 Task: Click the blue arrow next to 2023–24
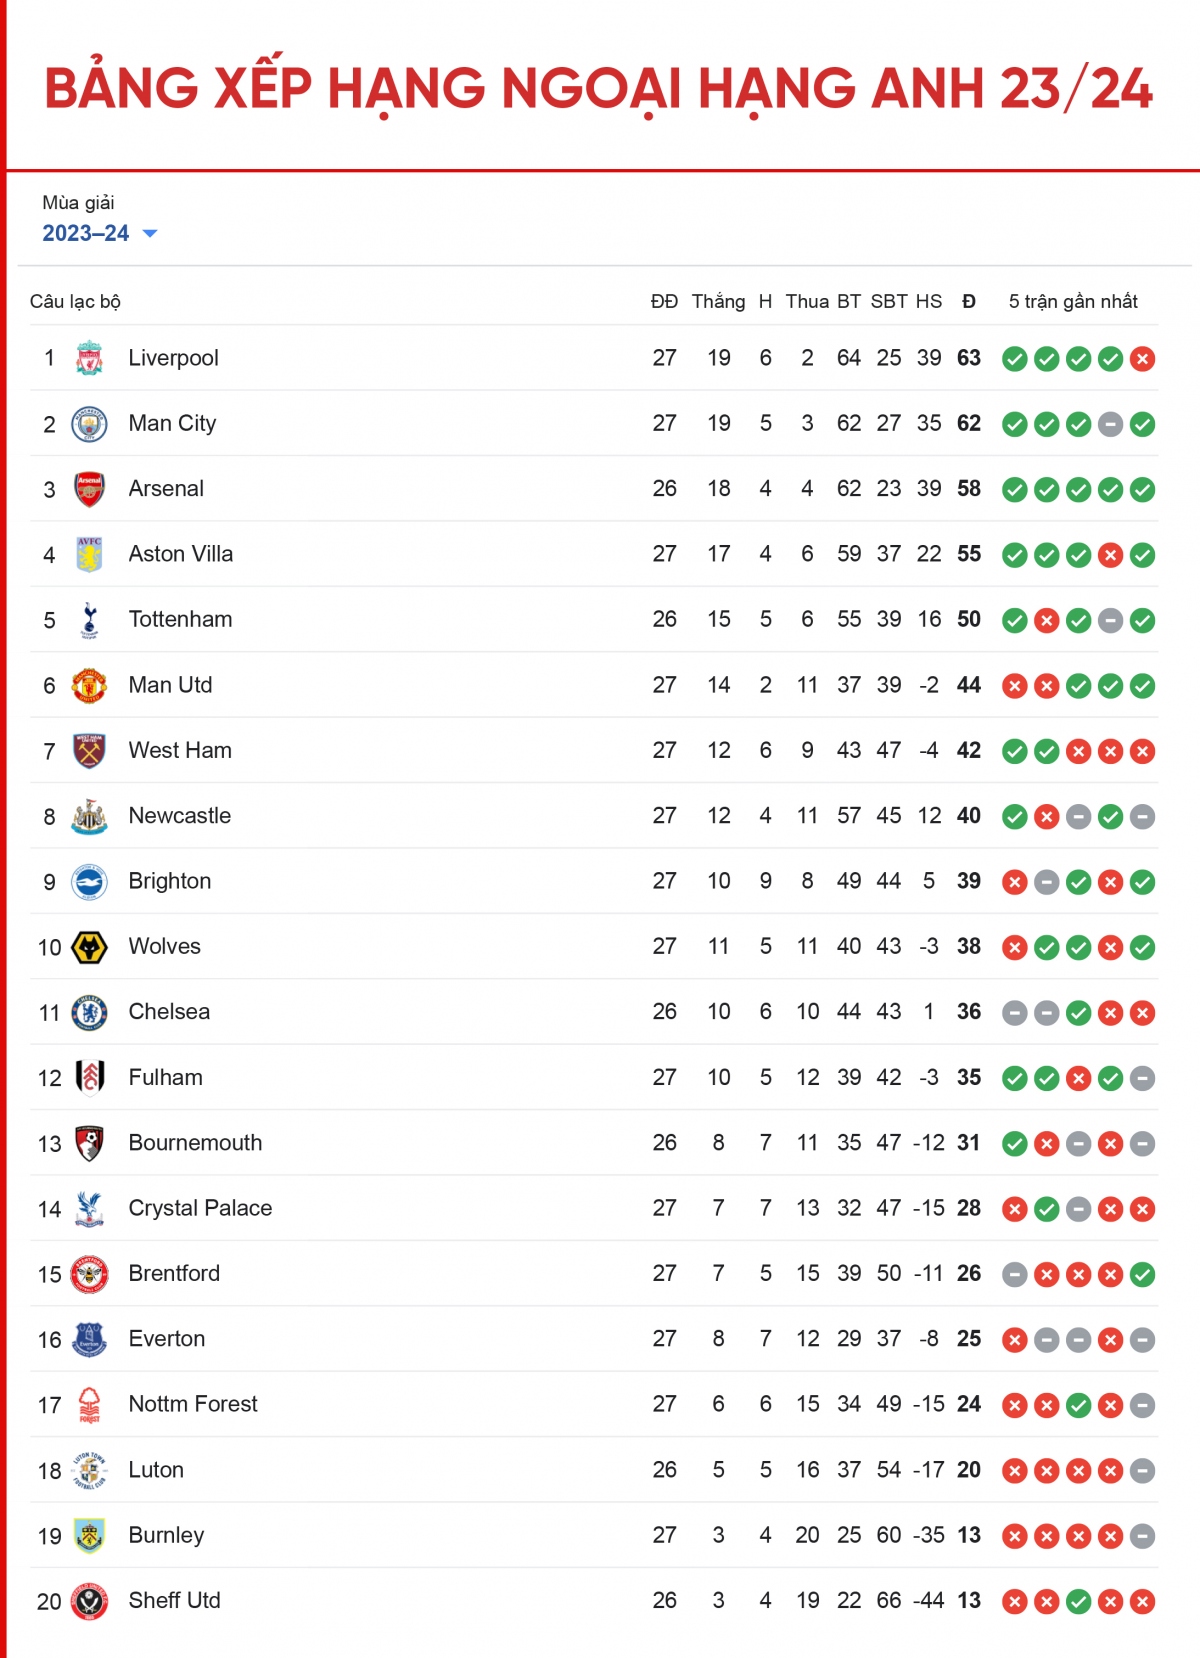[150, 234]
